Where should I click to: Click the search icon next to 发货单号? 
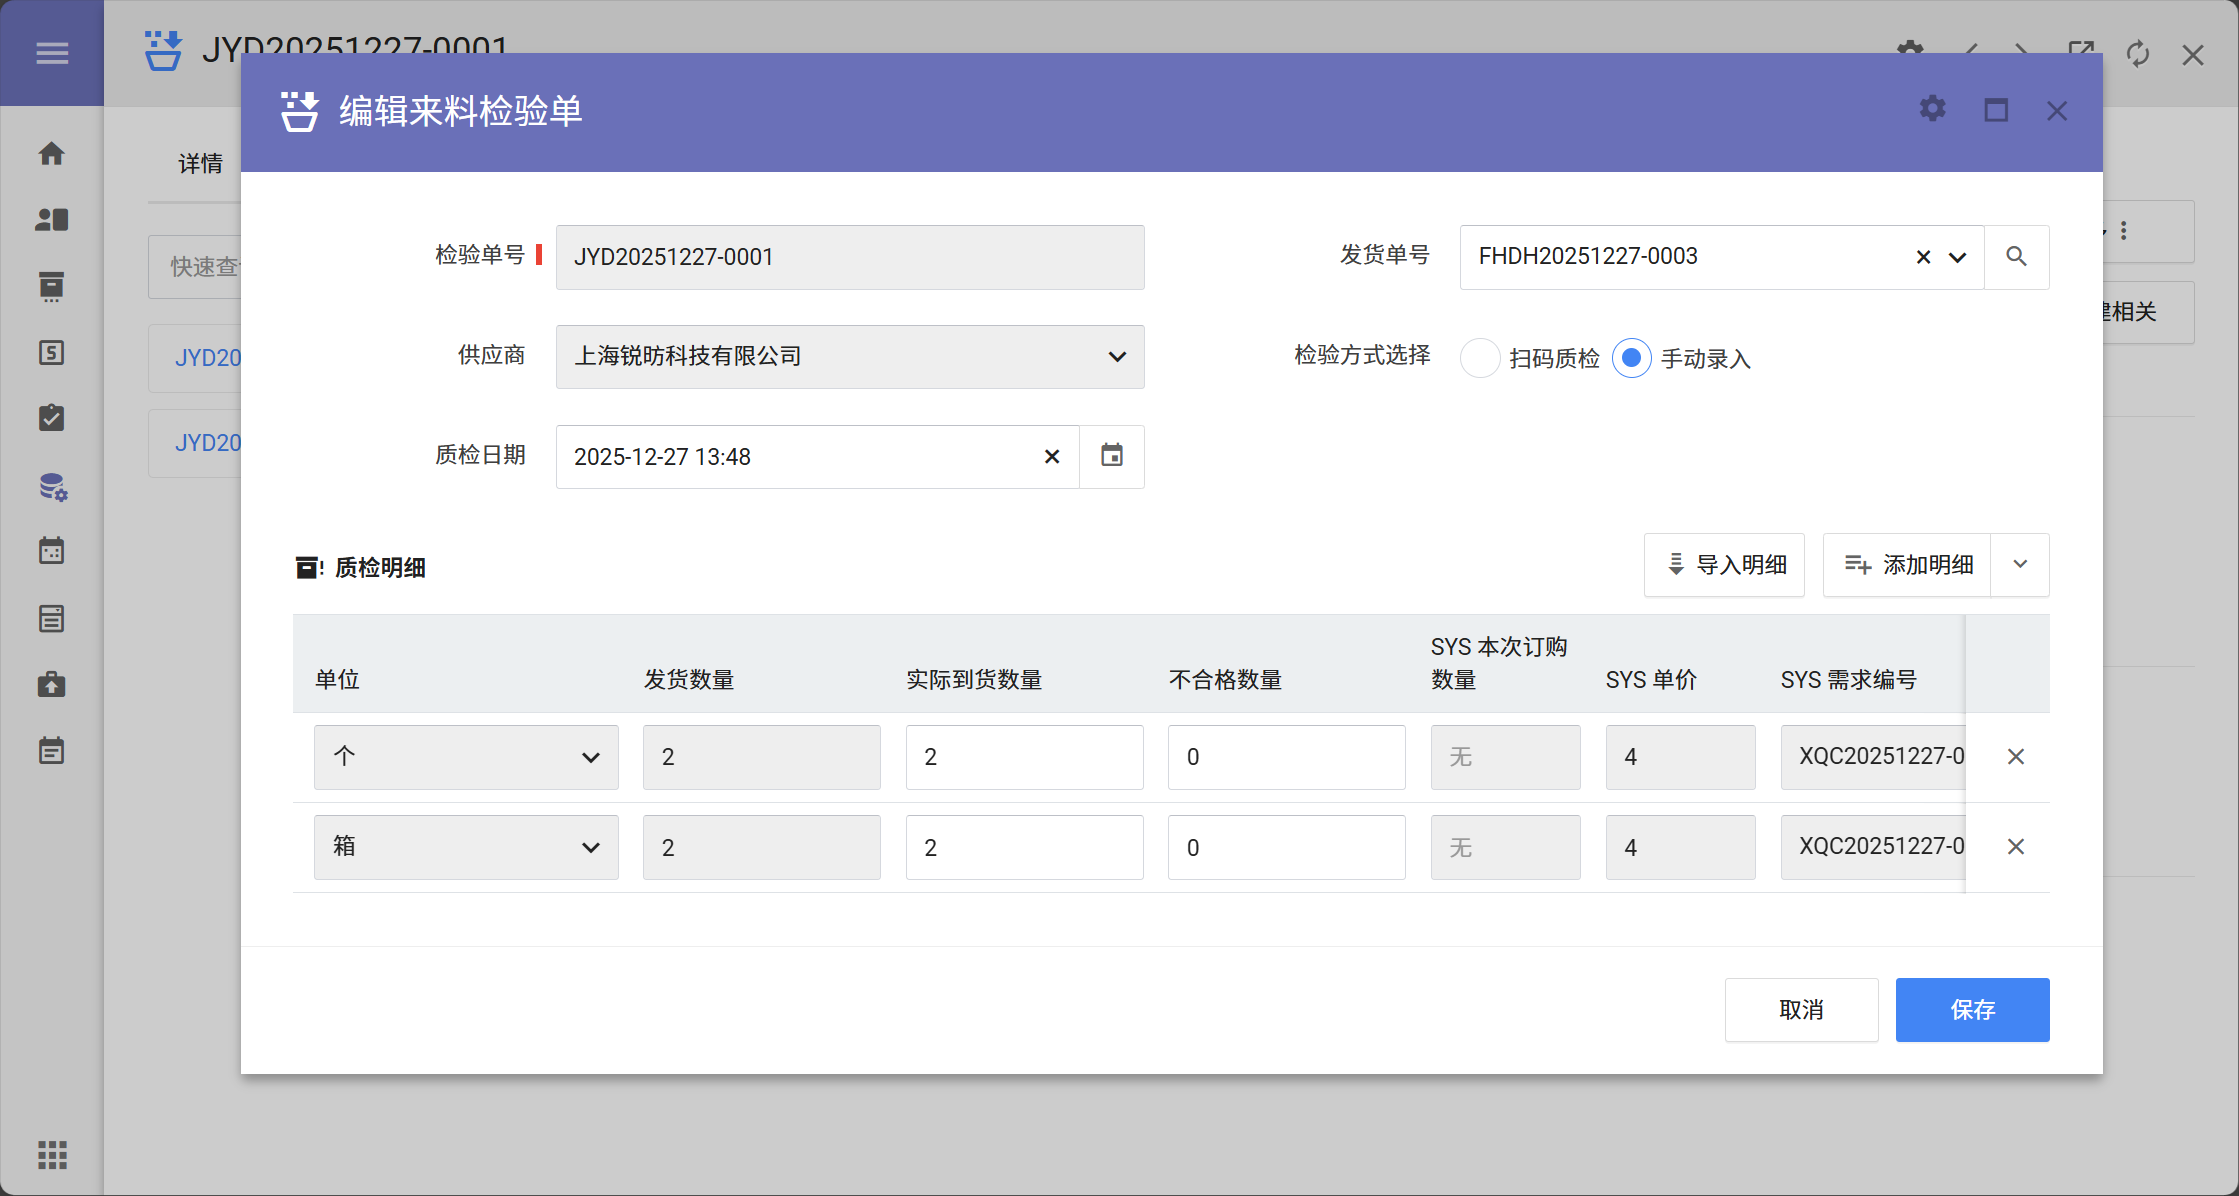click(x=2016, y=257)
